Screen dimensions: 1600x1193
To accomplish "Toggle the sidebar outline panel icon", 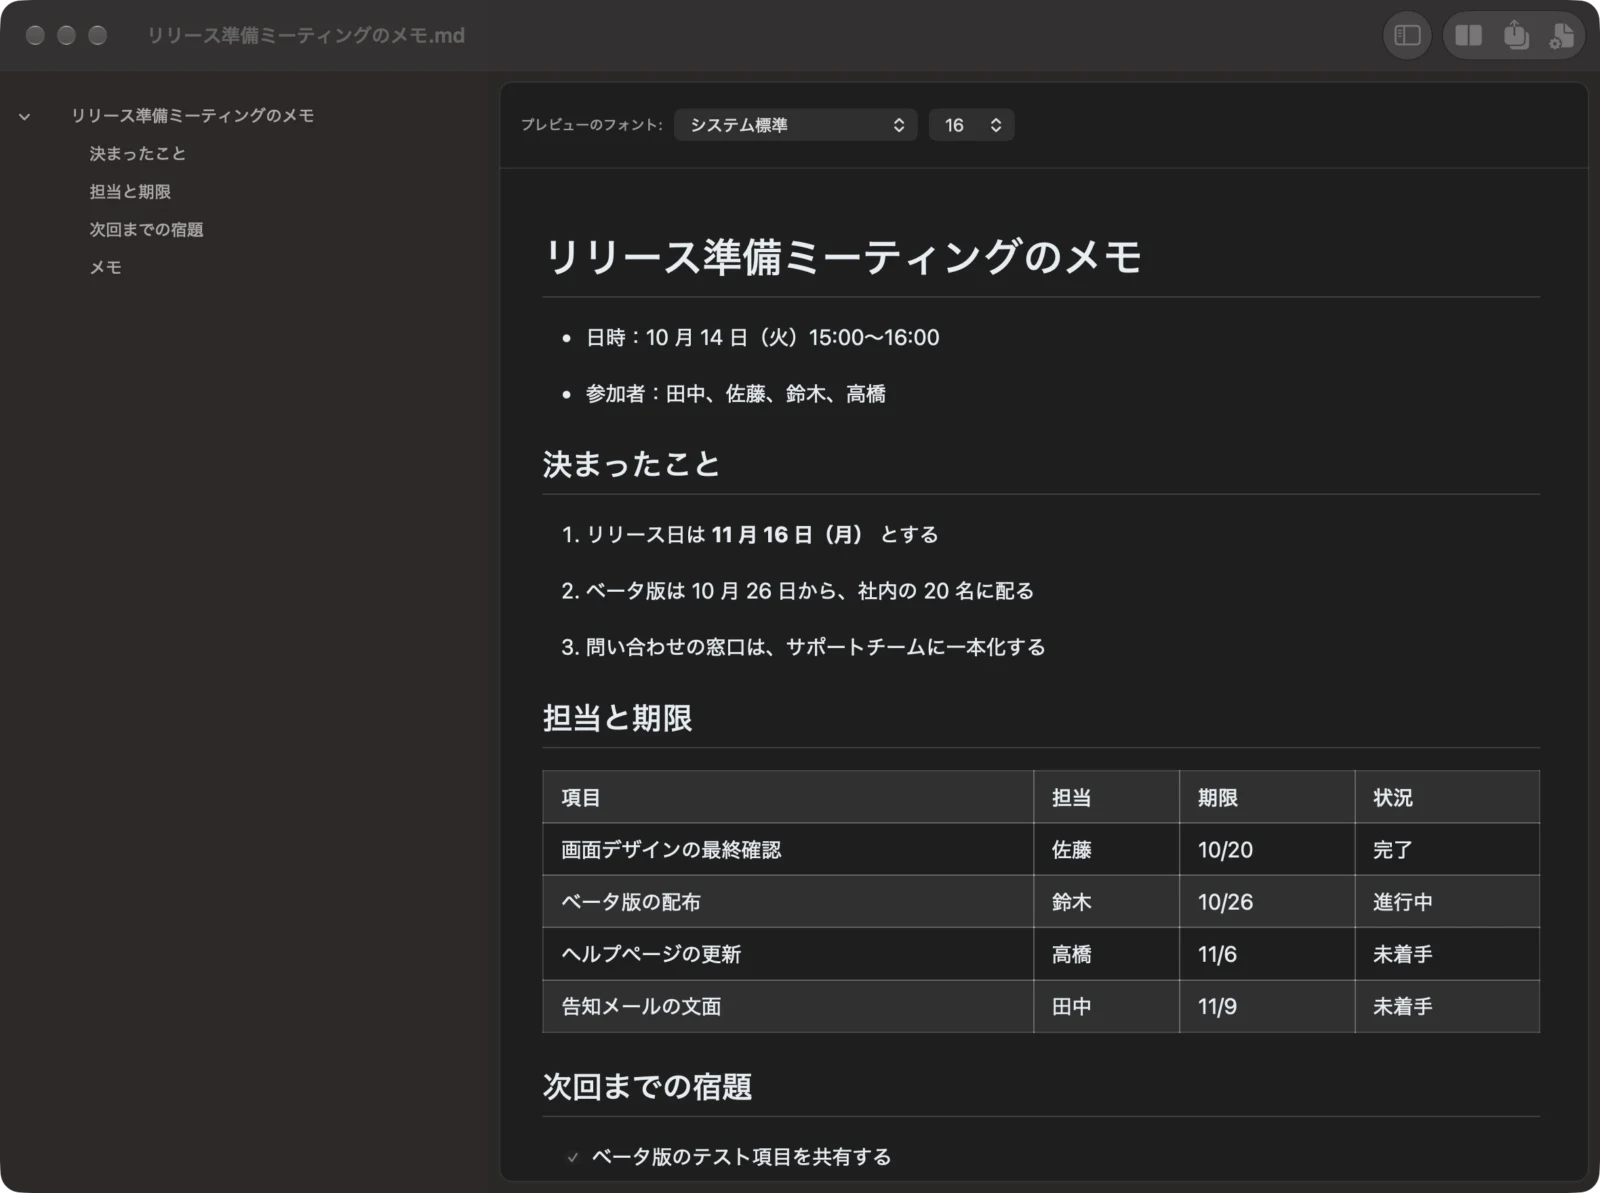I will click(1407, 36).
